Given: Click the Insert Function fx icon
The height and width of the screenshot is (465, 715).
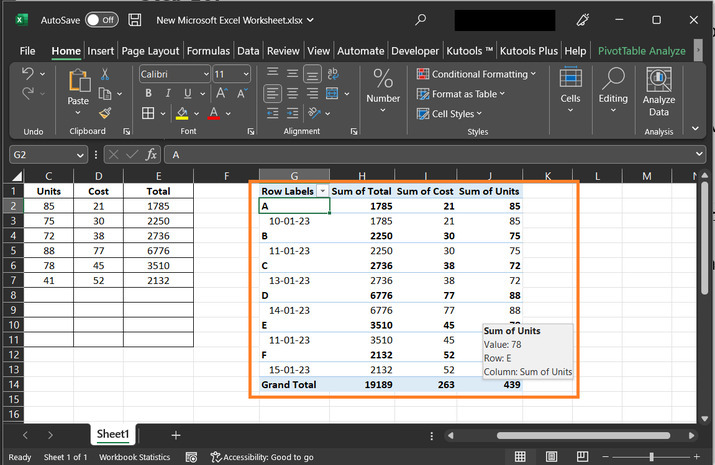Looking at the screenshot, I should [x=151, y=154].
